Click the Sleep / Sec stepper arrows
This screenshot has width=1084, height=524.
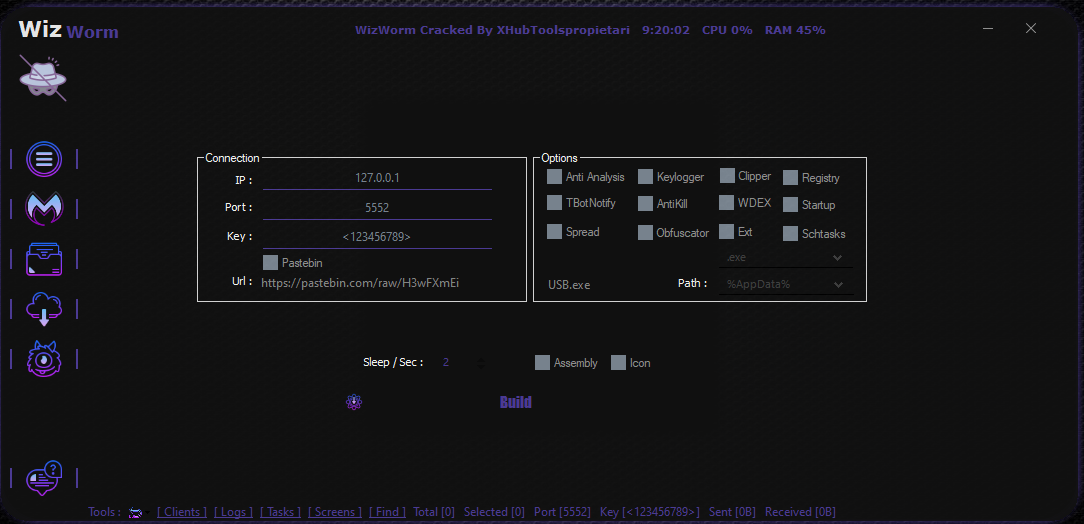[x=481, y=363]
